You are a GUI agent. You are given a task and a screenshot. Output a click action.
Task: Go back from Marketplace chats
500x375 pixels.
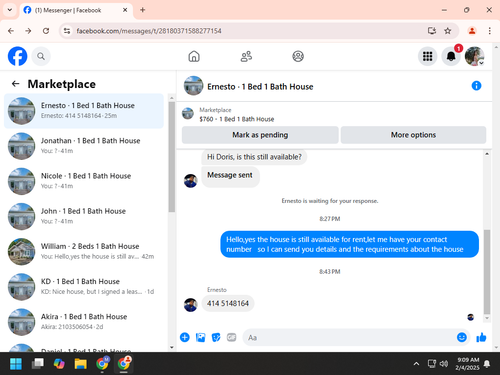pos(16,84)
